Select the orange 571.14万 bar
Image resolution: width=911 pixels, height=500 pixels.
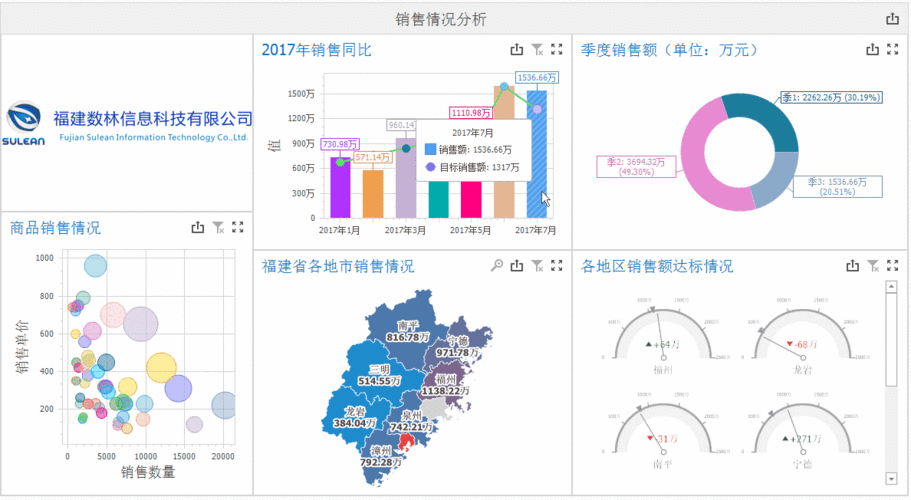tap(373, 194)
